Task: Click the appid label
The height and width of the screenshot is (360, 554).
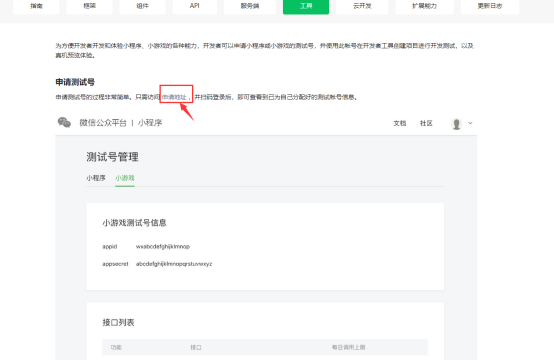Action: 110,247
